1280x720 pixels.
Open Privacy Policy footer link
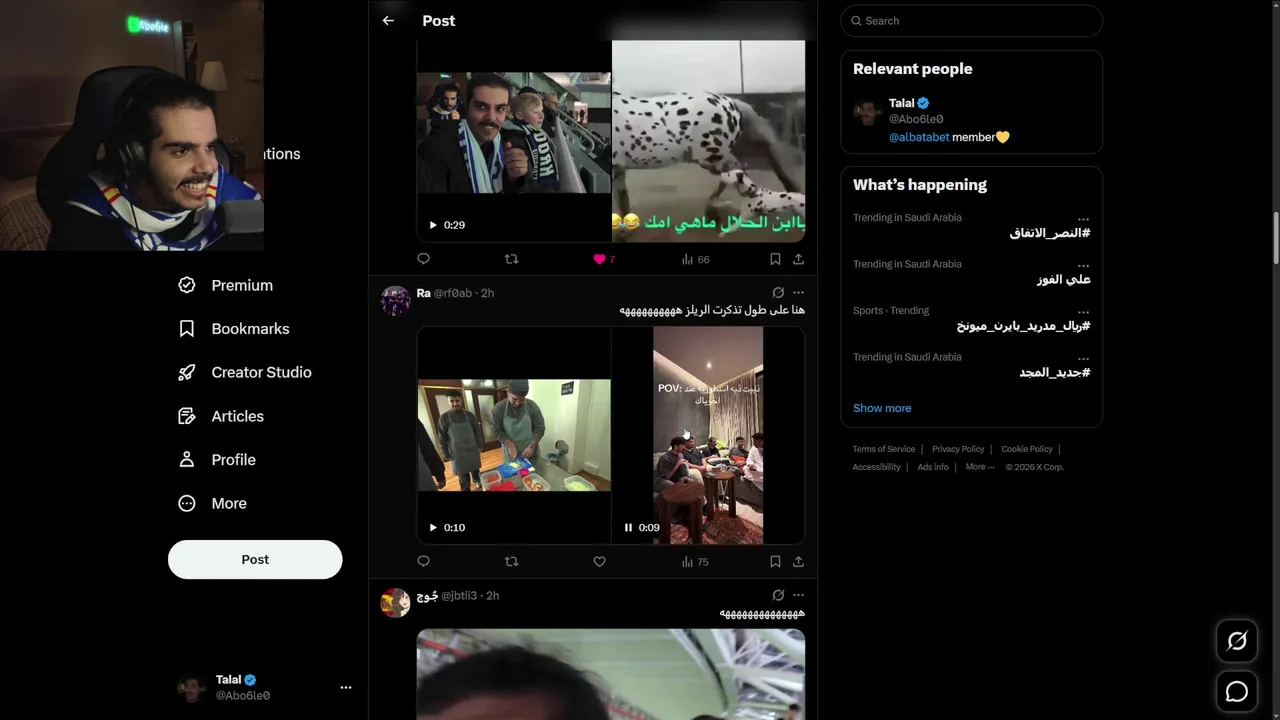click(958, 449)
